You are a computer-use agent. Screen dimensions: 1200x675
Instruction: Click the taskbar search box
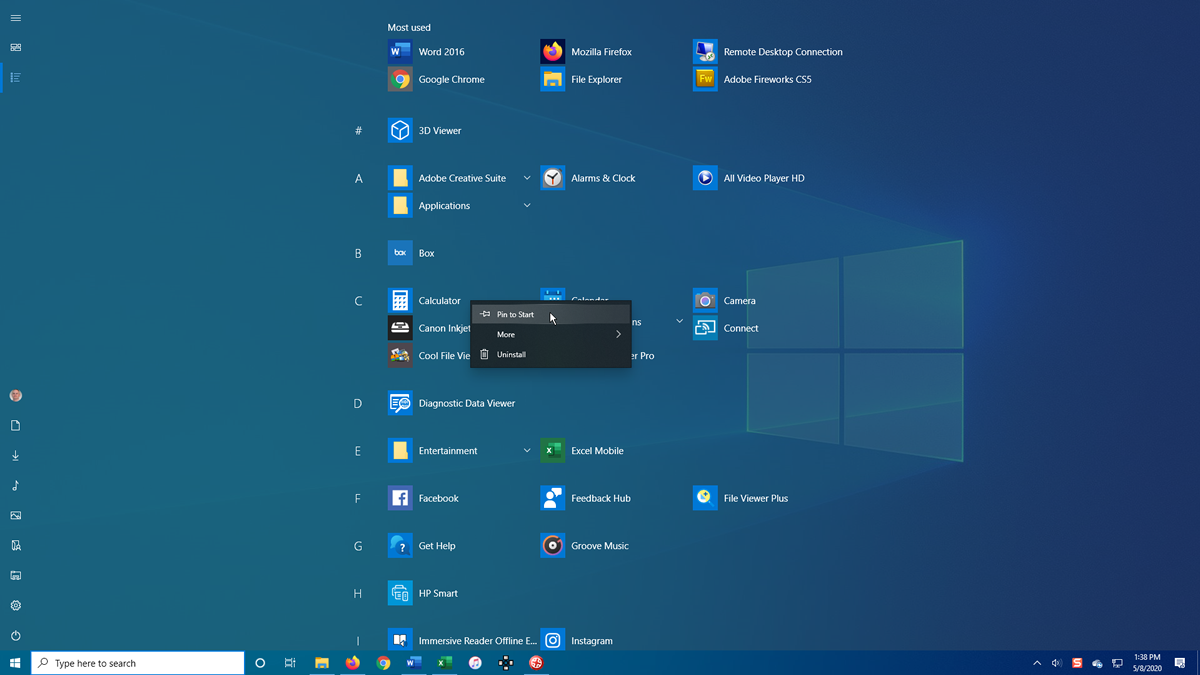(x=138, y=663)
